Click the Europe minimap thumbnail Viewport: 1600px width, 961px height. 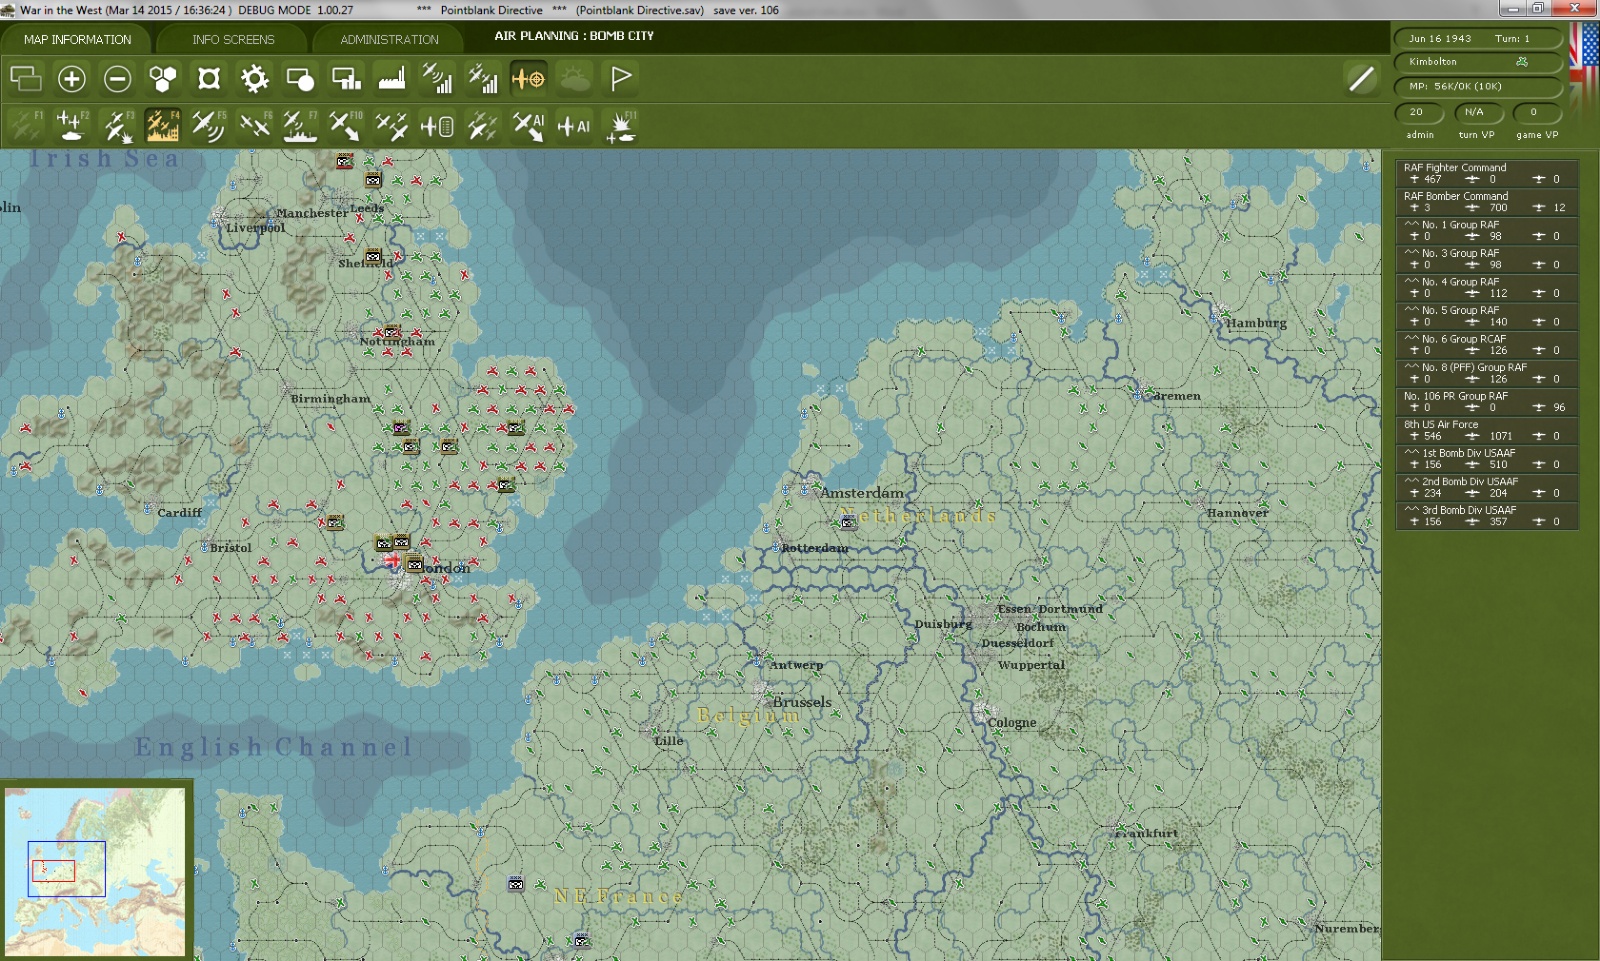point(95,871)
